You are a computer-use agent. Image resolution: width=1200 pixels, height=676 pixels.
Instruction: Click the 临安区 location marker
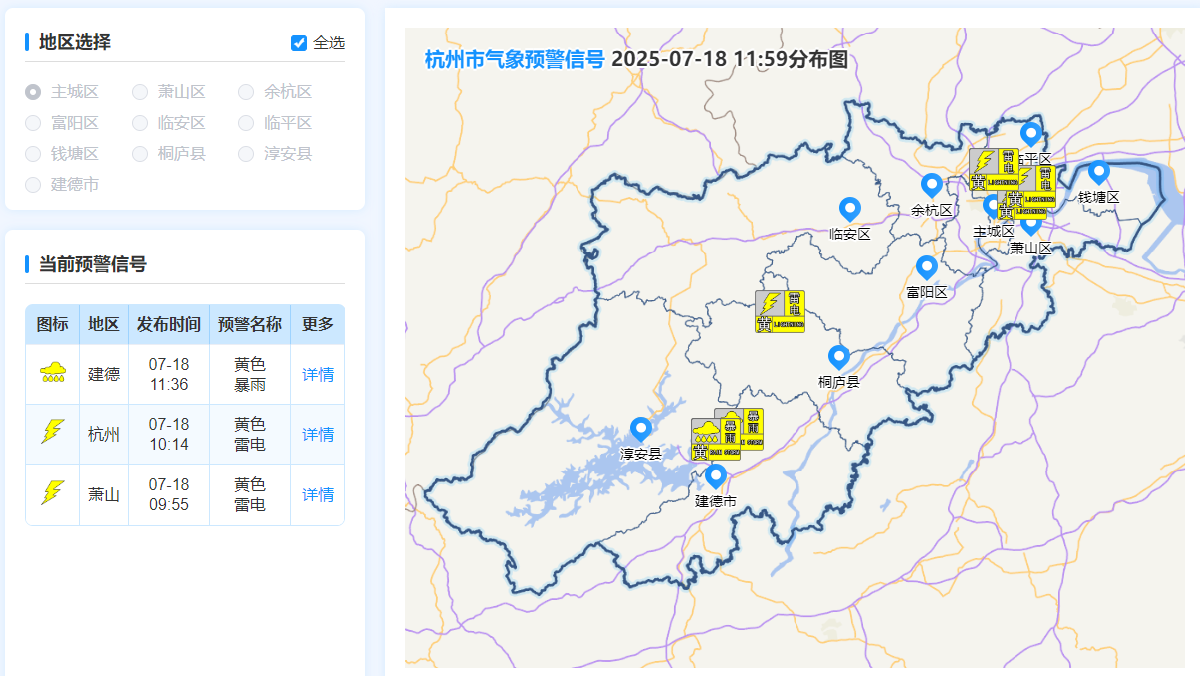click(x=850, y=209)
